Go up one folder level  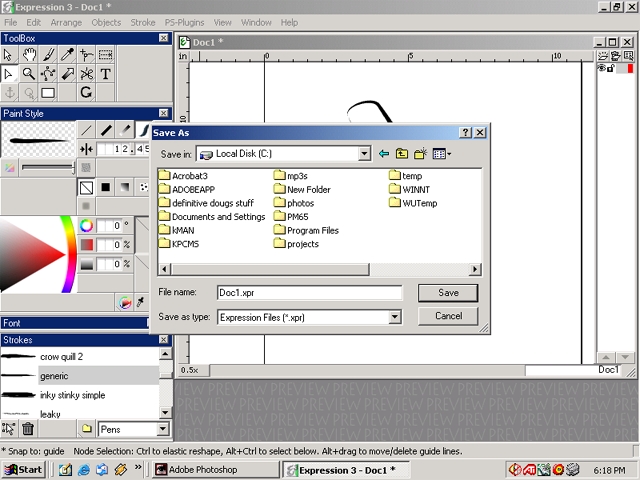point(402,154)
